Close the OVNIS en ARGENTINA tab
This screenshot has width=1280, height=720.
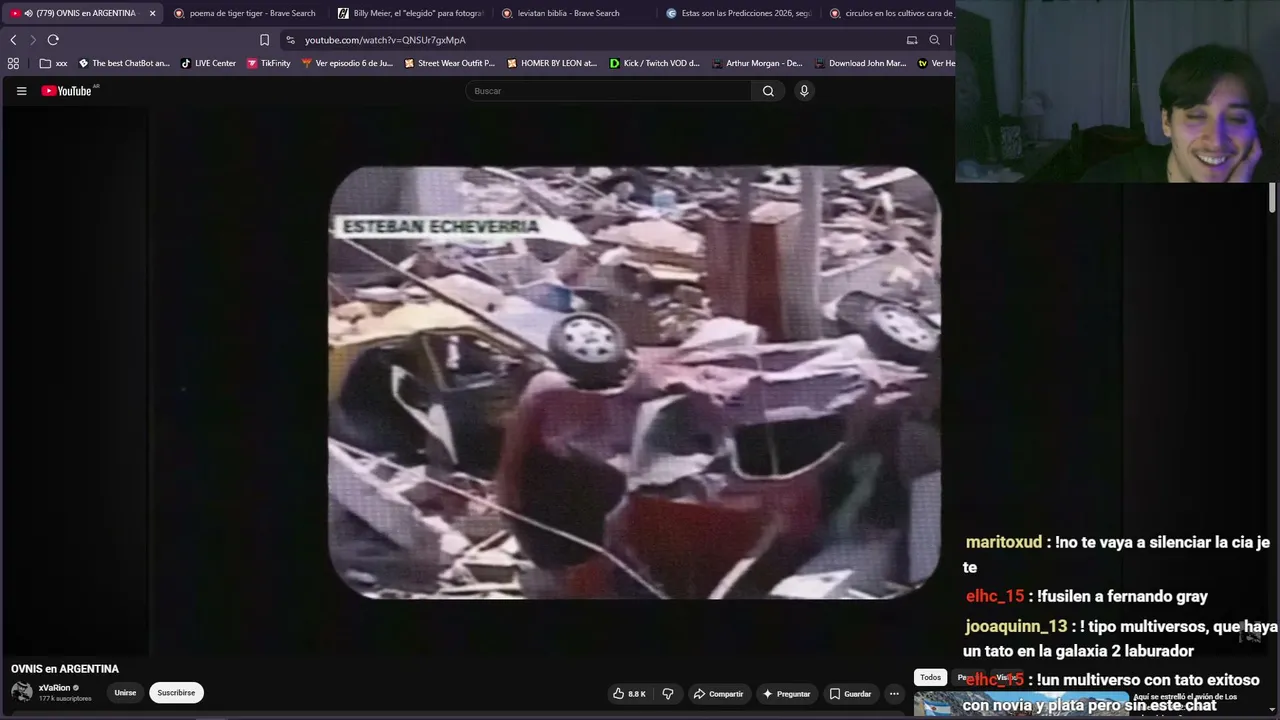click(x=153, y=13)
